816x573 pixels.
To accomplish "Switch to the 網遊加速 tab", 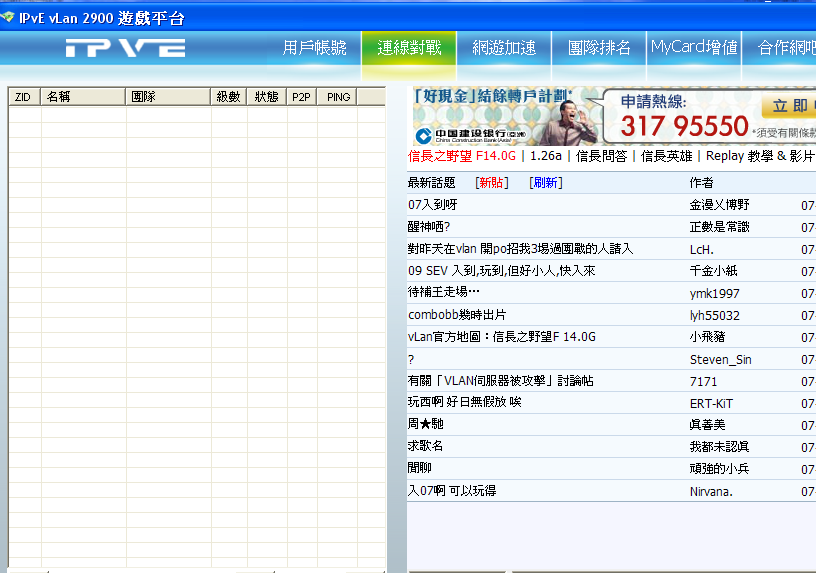I will (504, 48).
